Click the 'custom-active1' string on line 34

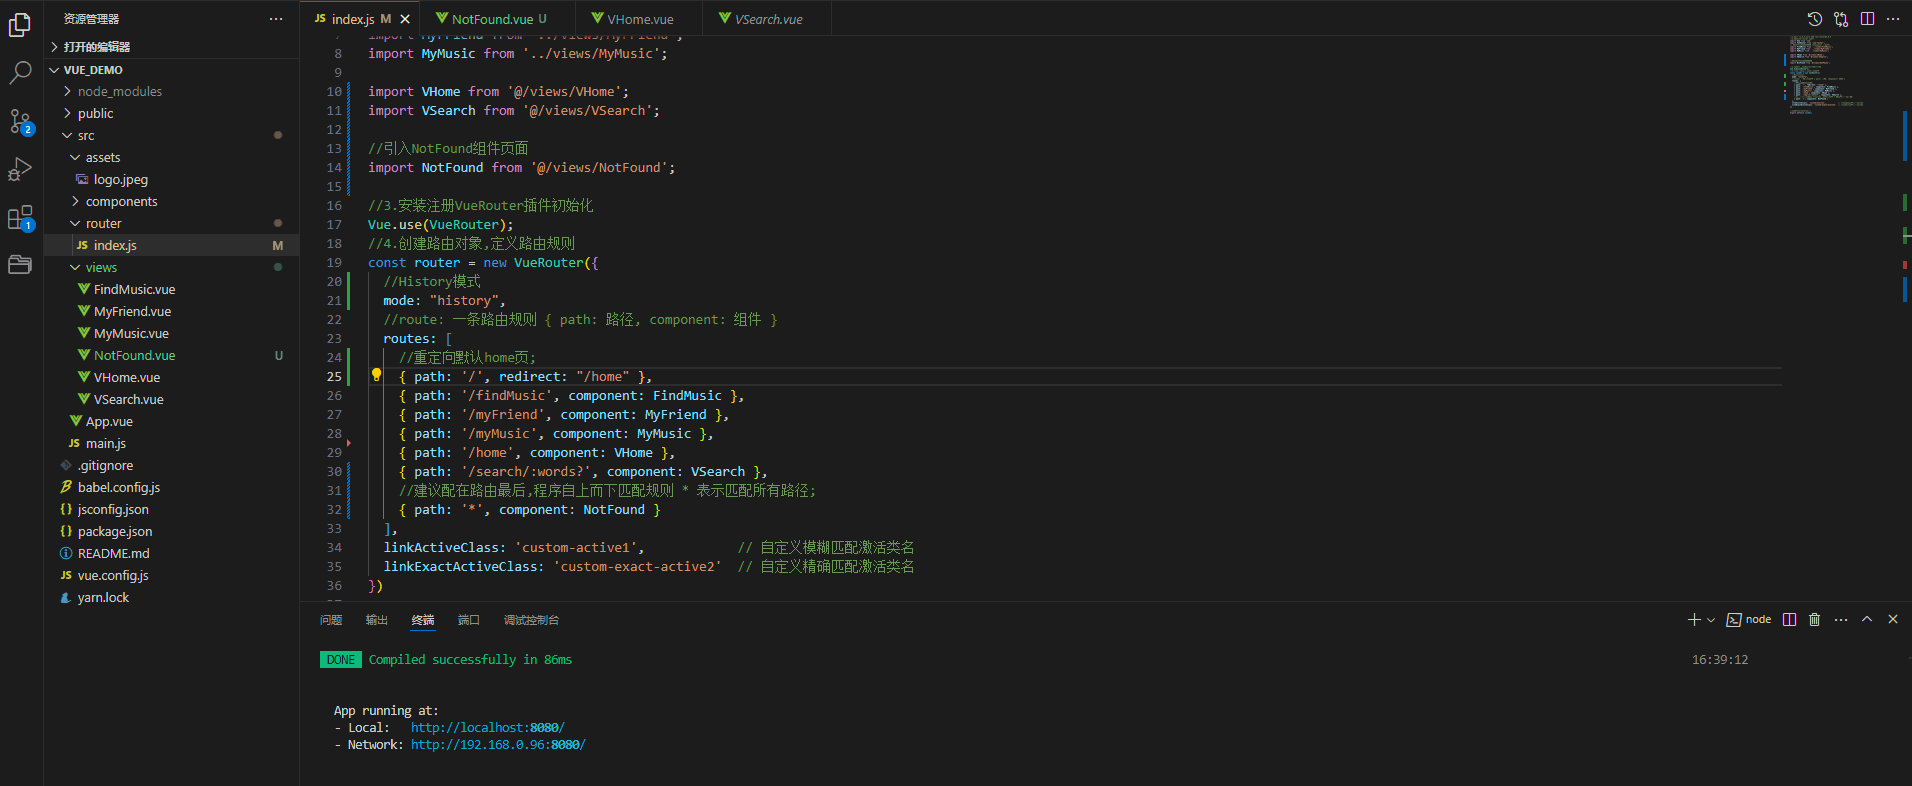tap(575, 547)
